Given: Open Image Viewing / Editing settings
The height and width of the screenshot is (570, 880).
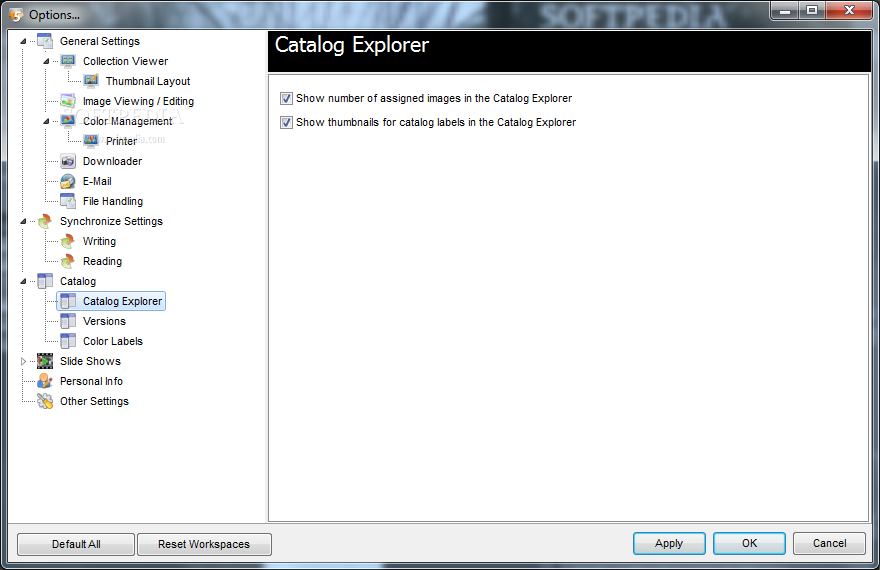Looking at the screenshot, I should point(138,101).
